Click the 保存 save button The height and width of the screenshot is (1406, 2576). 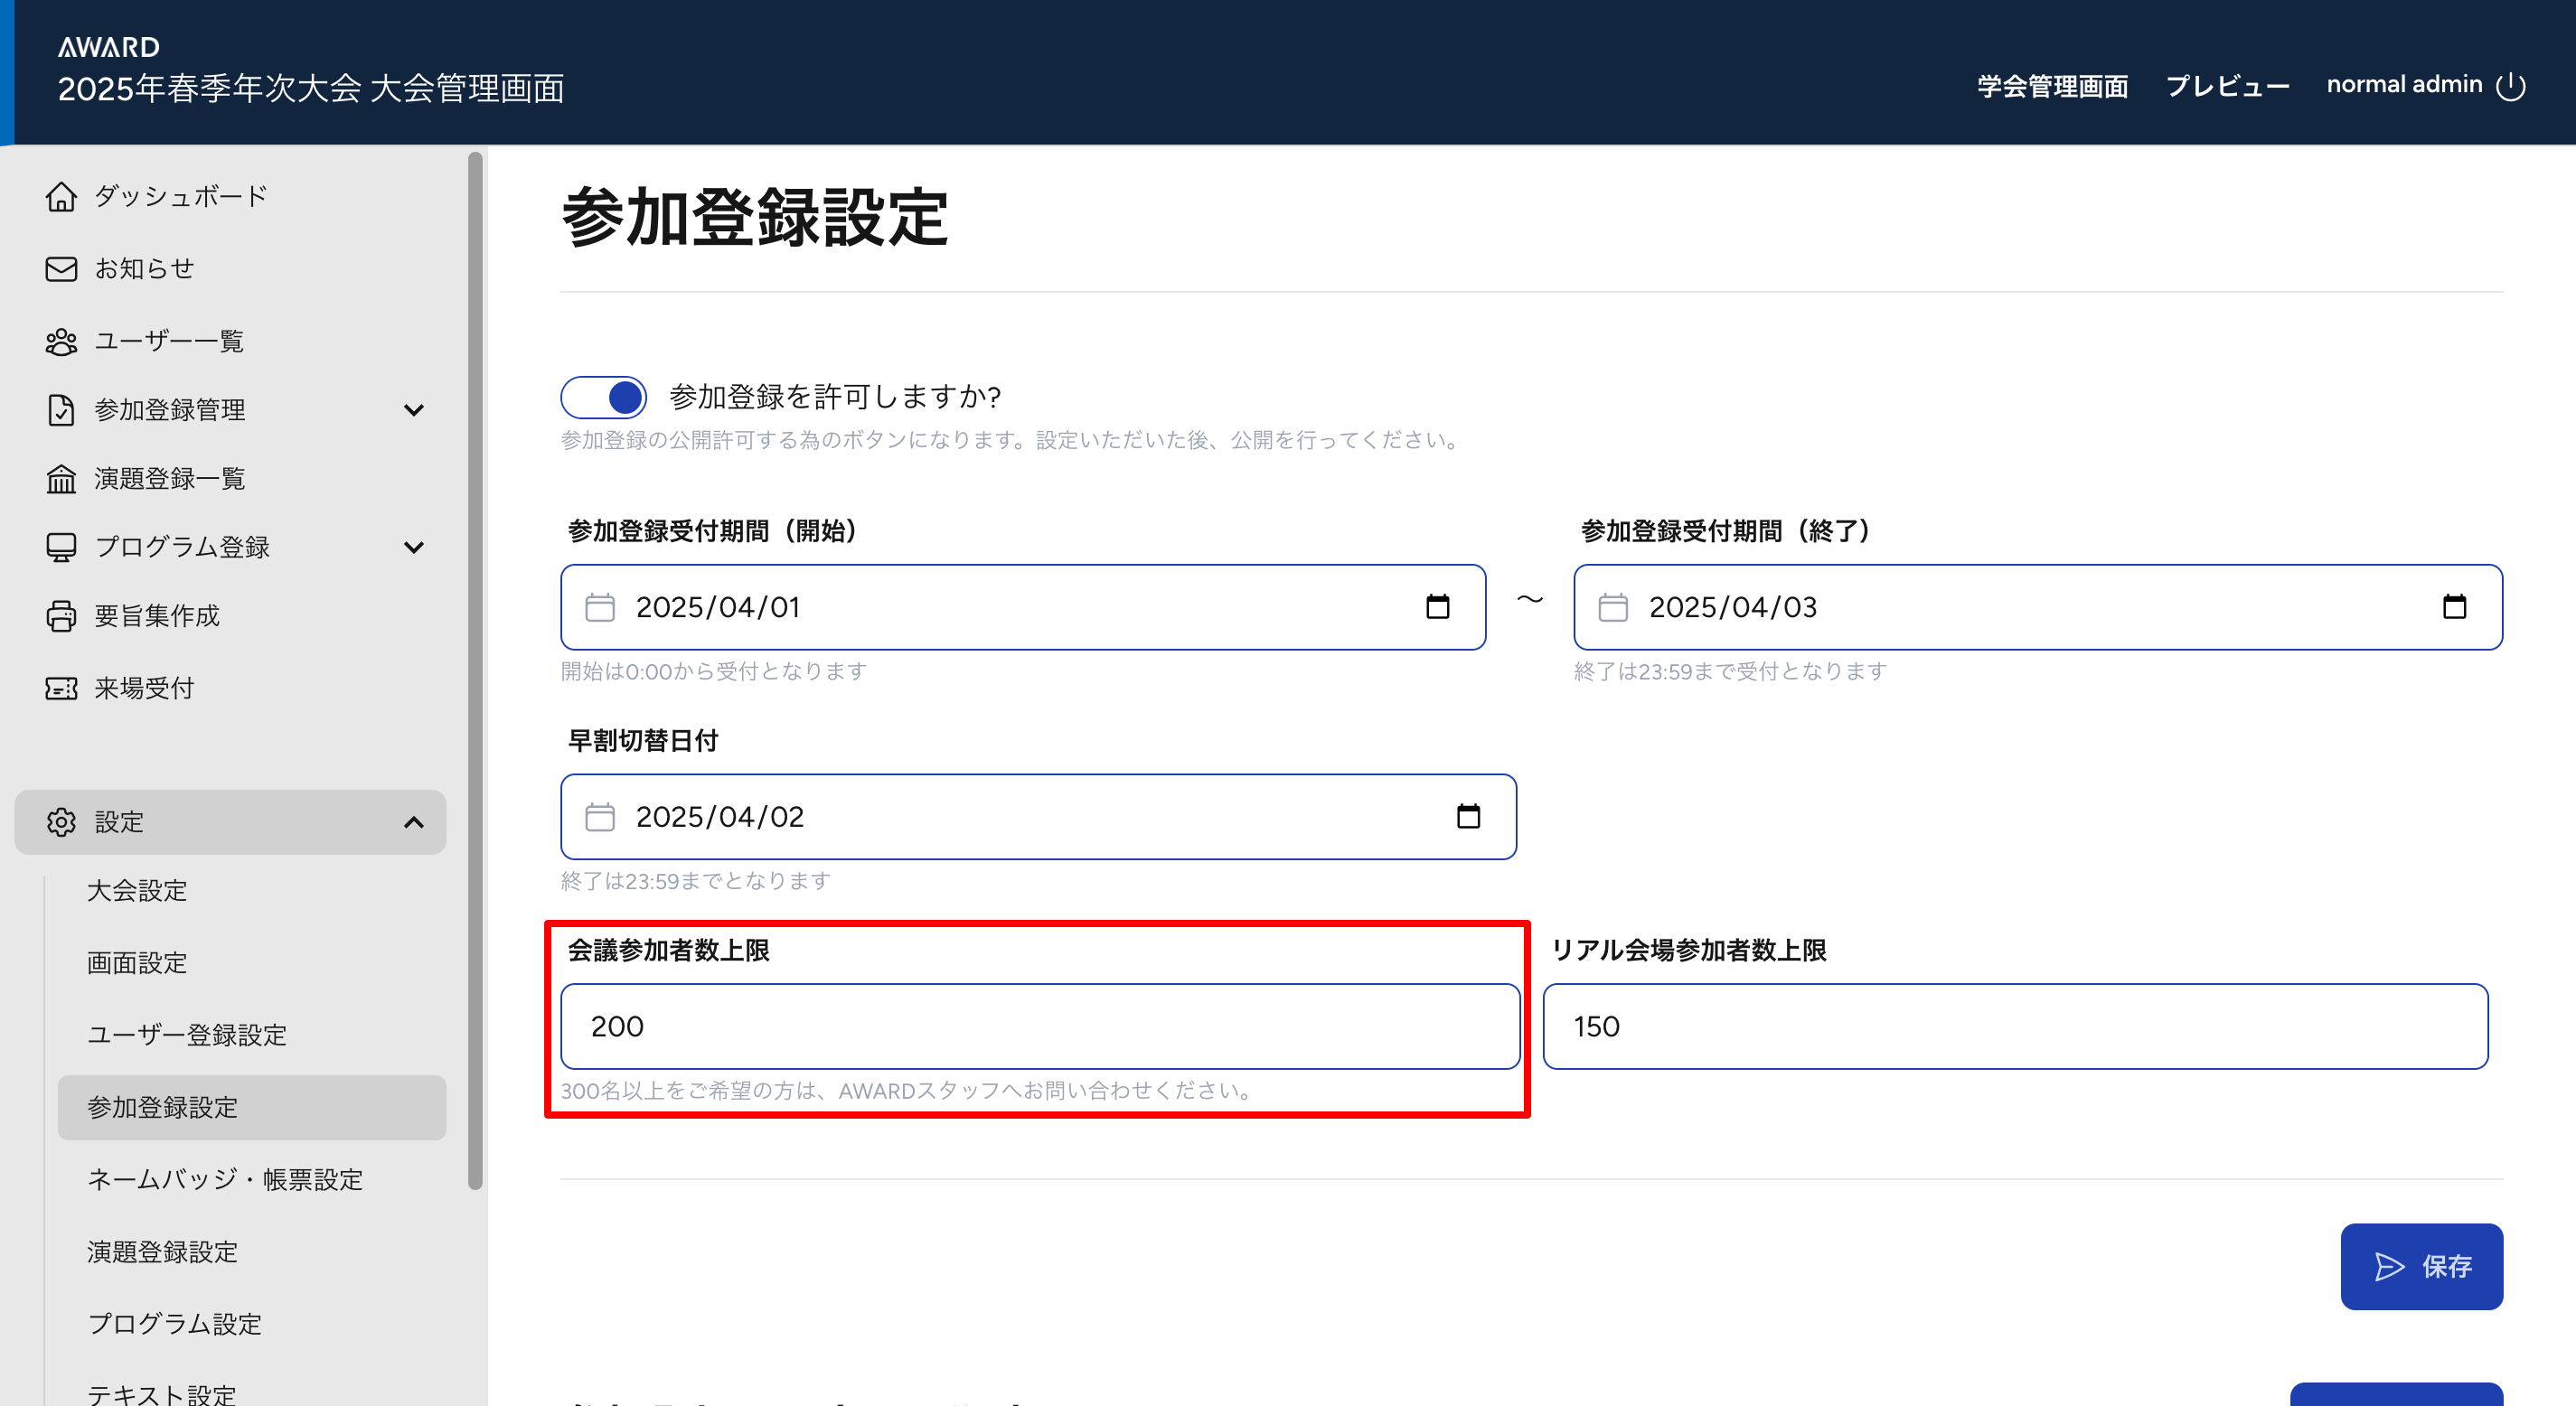(2421, 1266)
